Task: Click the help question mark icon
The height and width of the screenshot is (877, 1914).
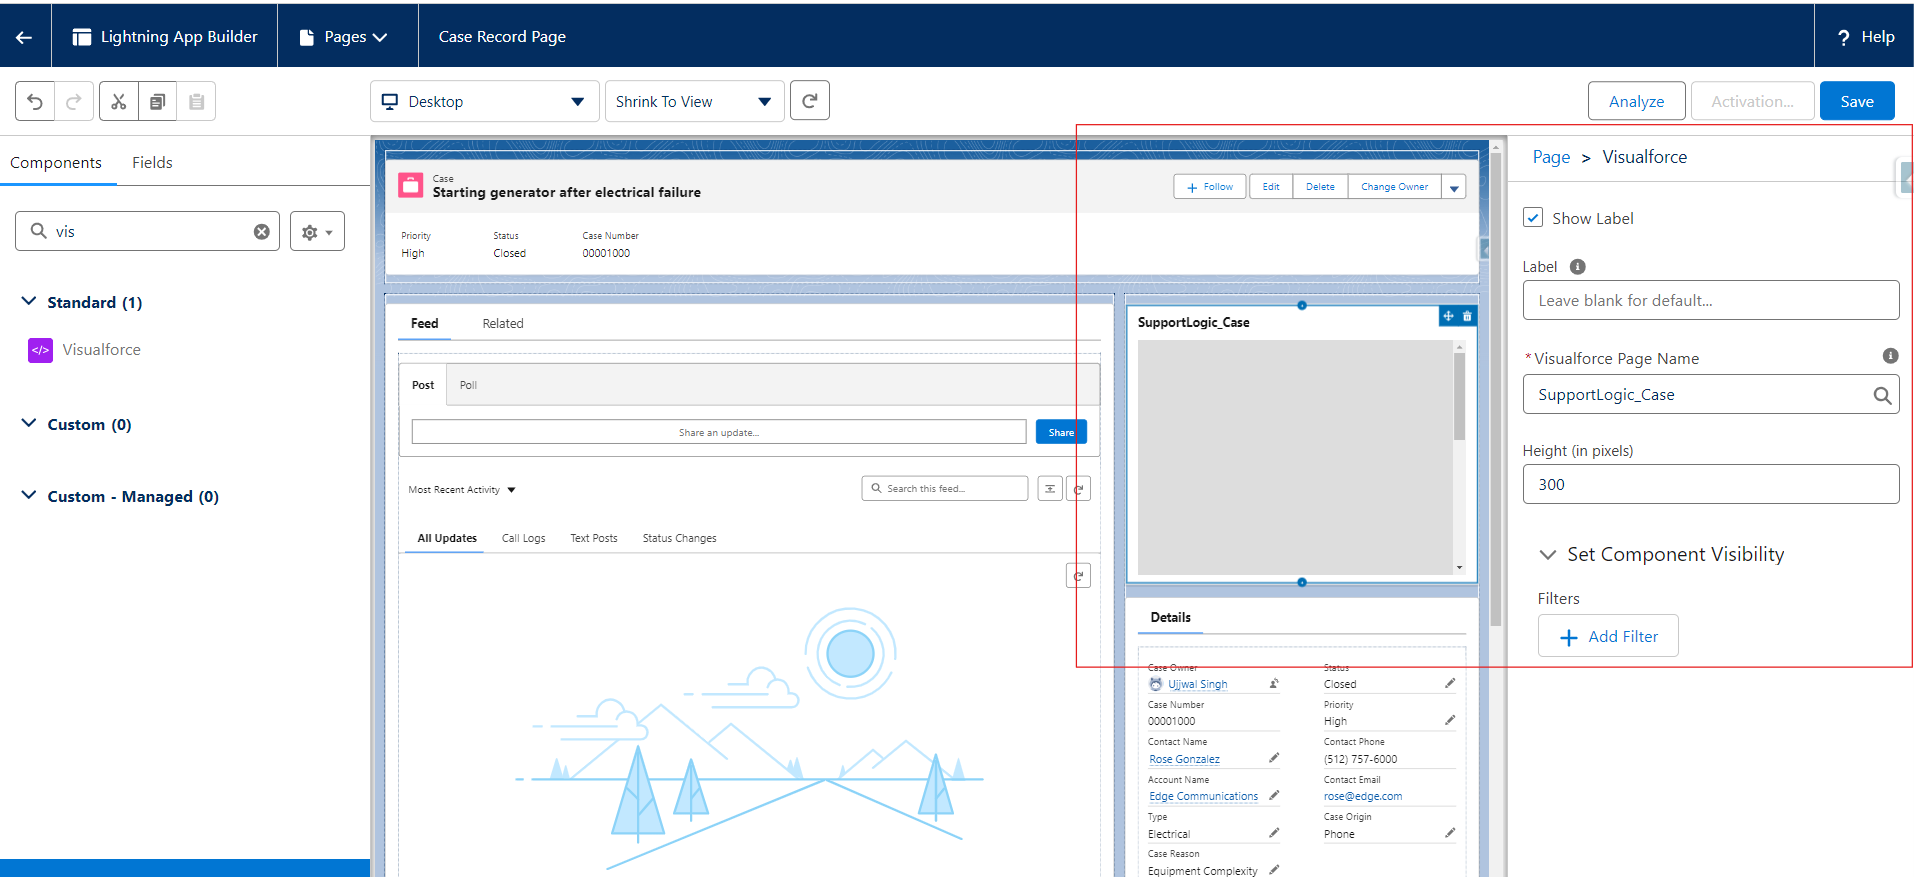Action: (x=1844, y=37)
